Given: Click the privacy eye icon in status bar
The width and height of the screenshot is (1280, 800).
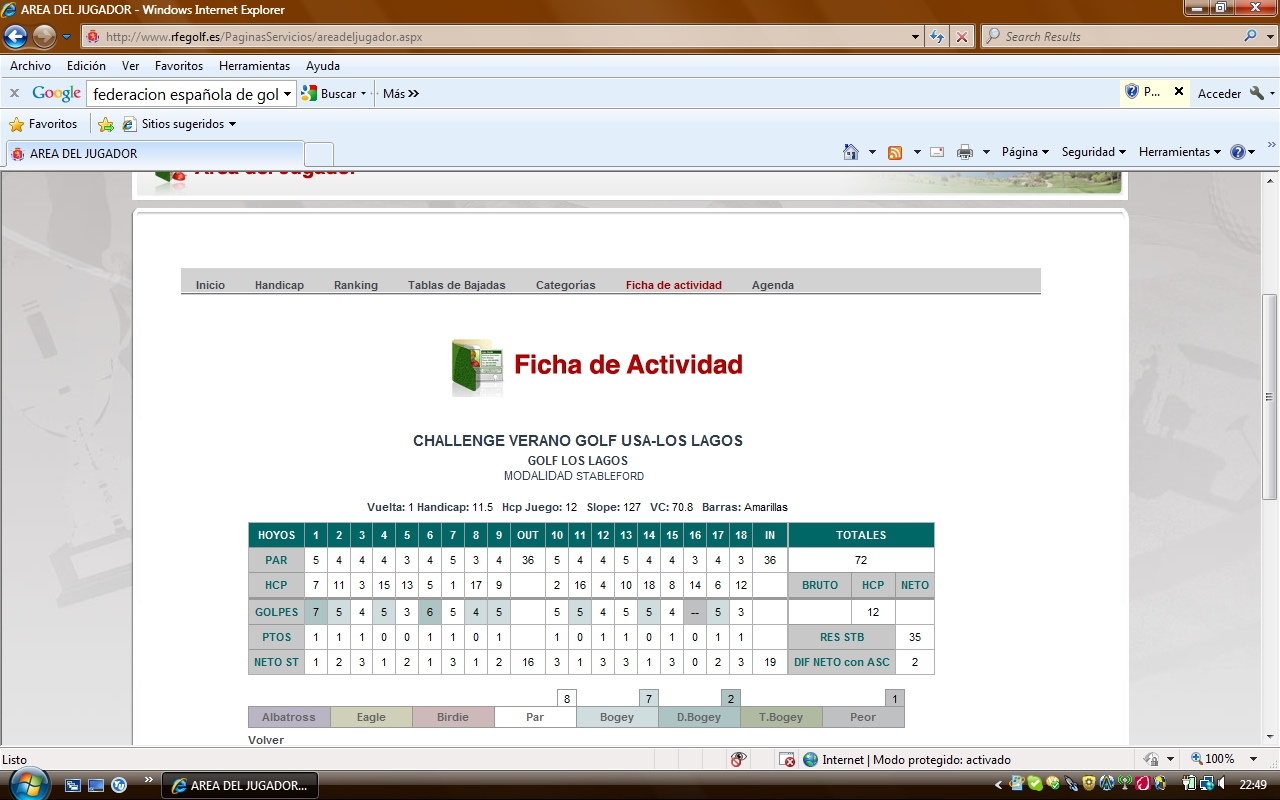Looking at the screenshot, I should click(738, 759).
